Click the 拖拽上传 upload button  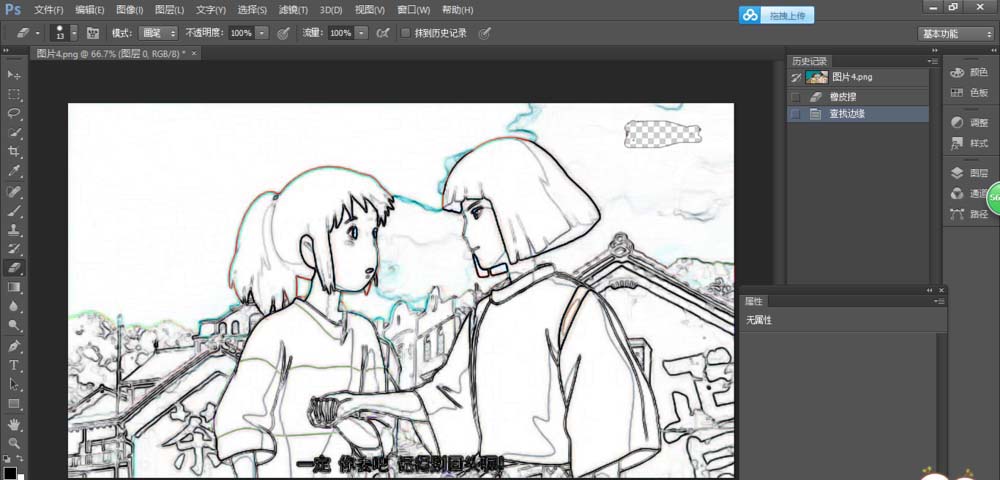(777, 15)
